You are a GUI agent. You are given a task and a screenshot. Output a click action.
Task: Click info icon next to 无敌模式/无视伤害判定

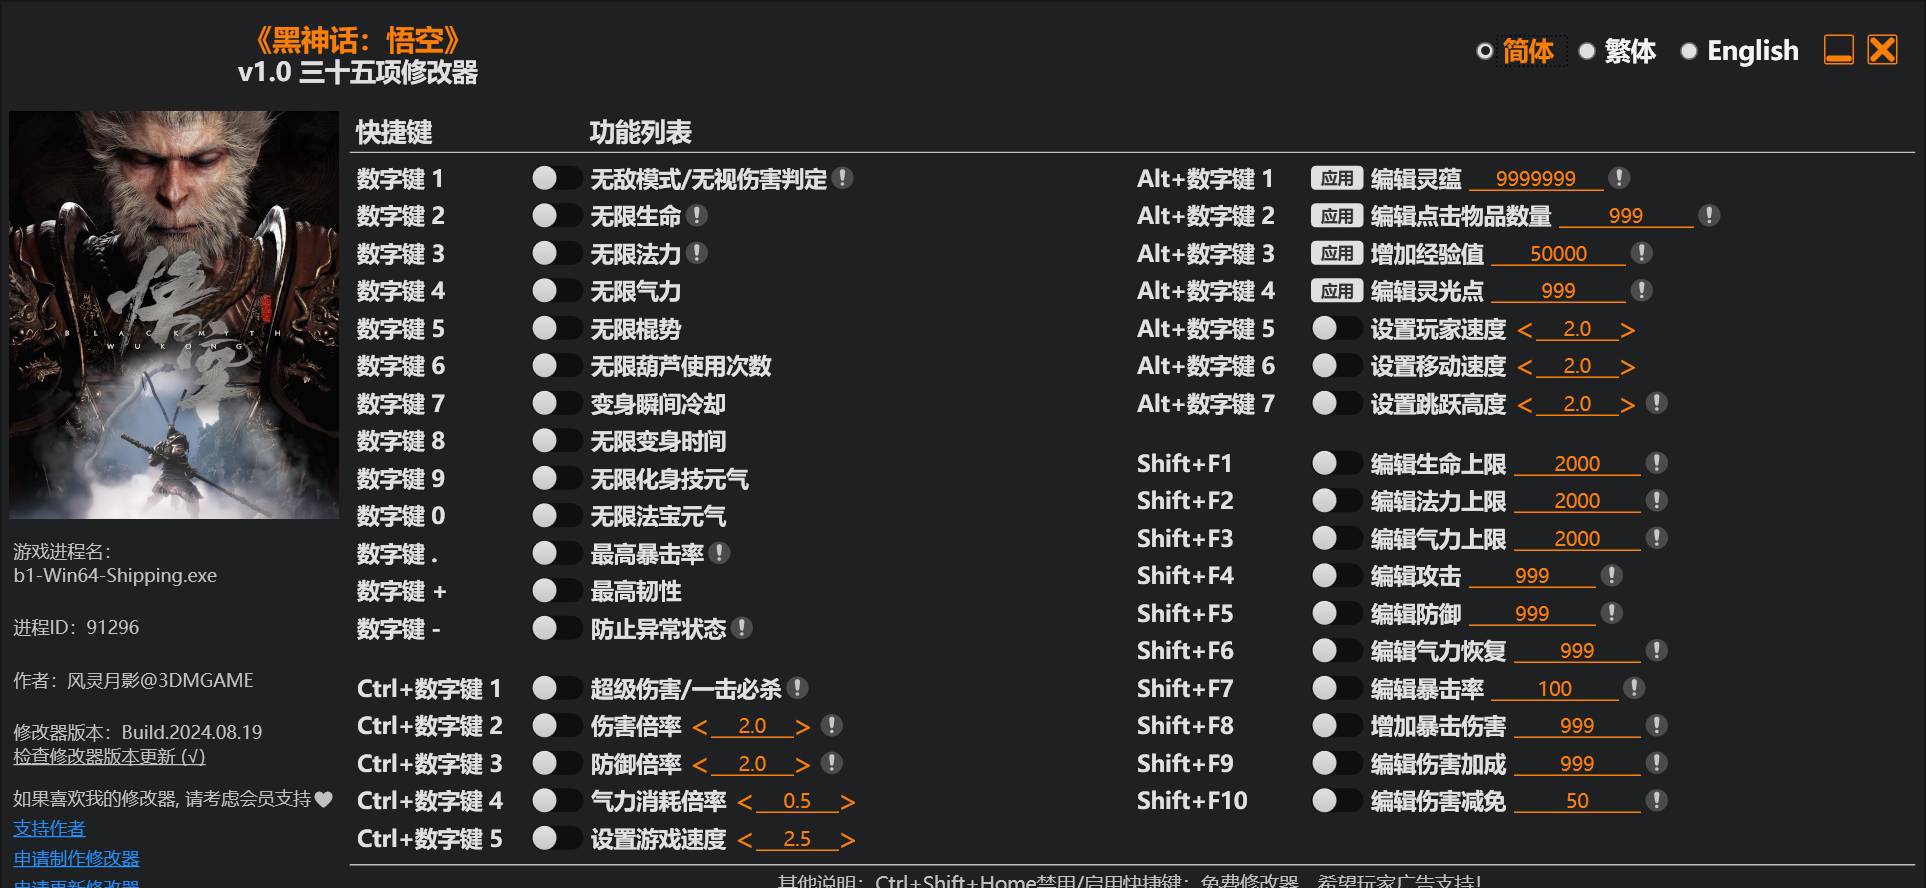[x=843, y=178]
